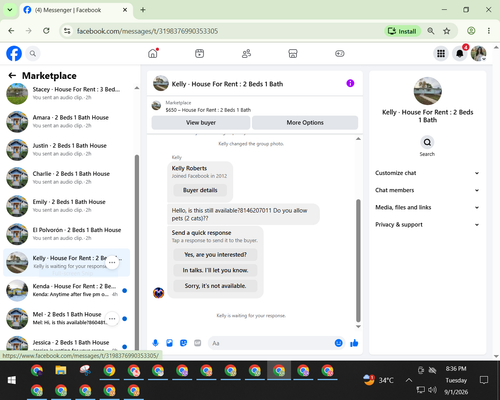Open the browser profile icon
Image resolution: width=500 pixels, height=400 pixels.
point(471,31)
